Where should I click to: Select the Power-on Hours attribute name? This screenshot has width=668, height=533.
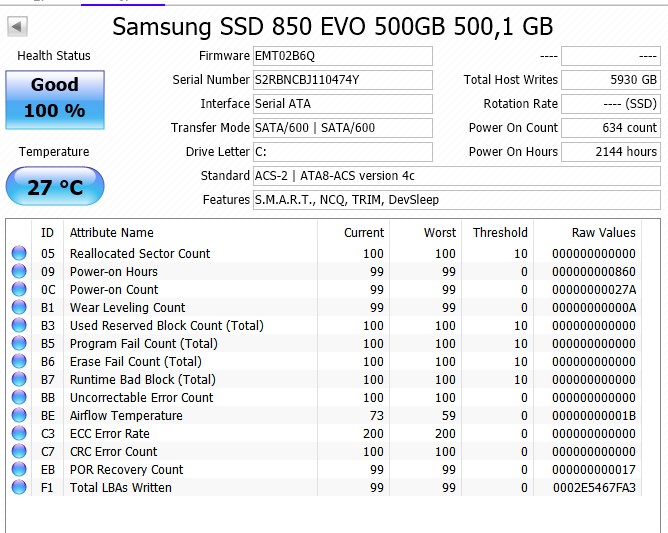(113, 271)
